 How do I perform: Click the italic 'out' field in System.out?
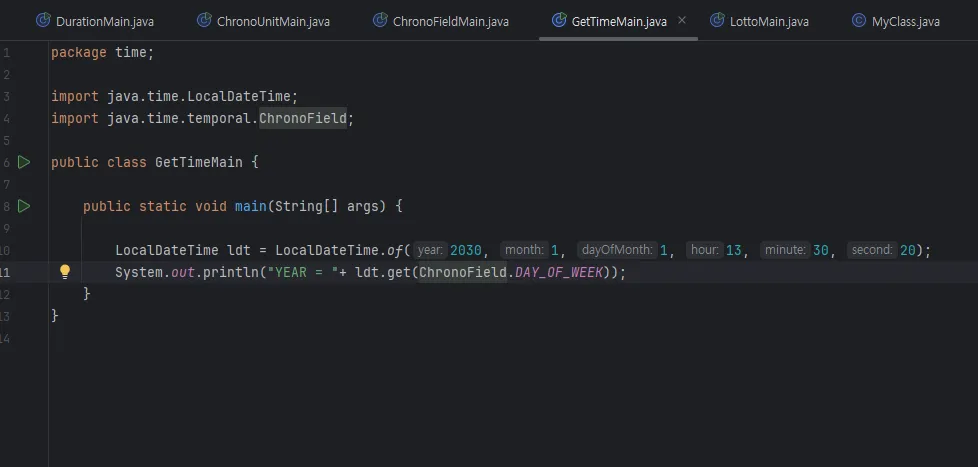[183, 272]
